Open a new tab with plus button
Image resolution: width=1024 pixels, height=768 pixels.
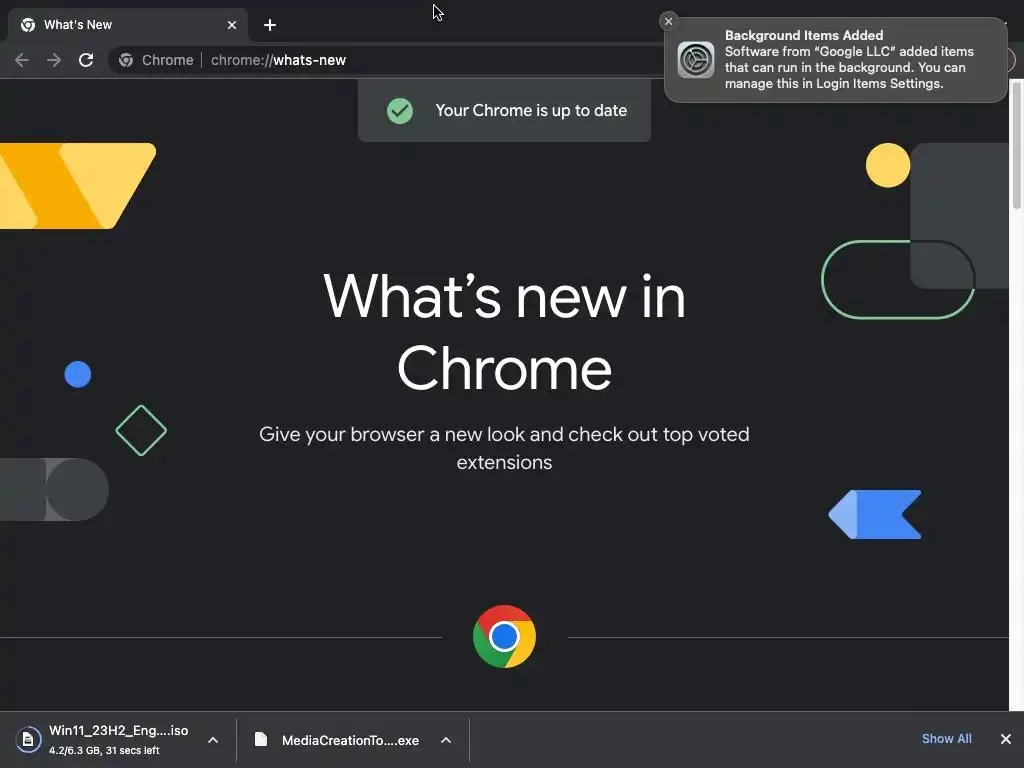point(270,25)
